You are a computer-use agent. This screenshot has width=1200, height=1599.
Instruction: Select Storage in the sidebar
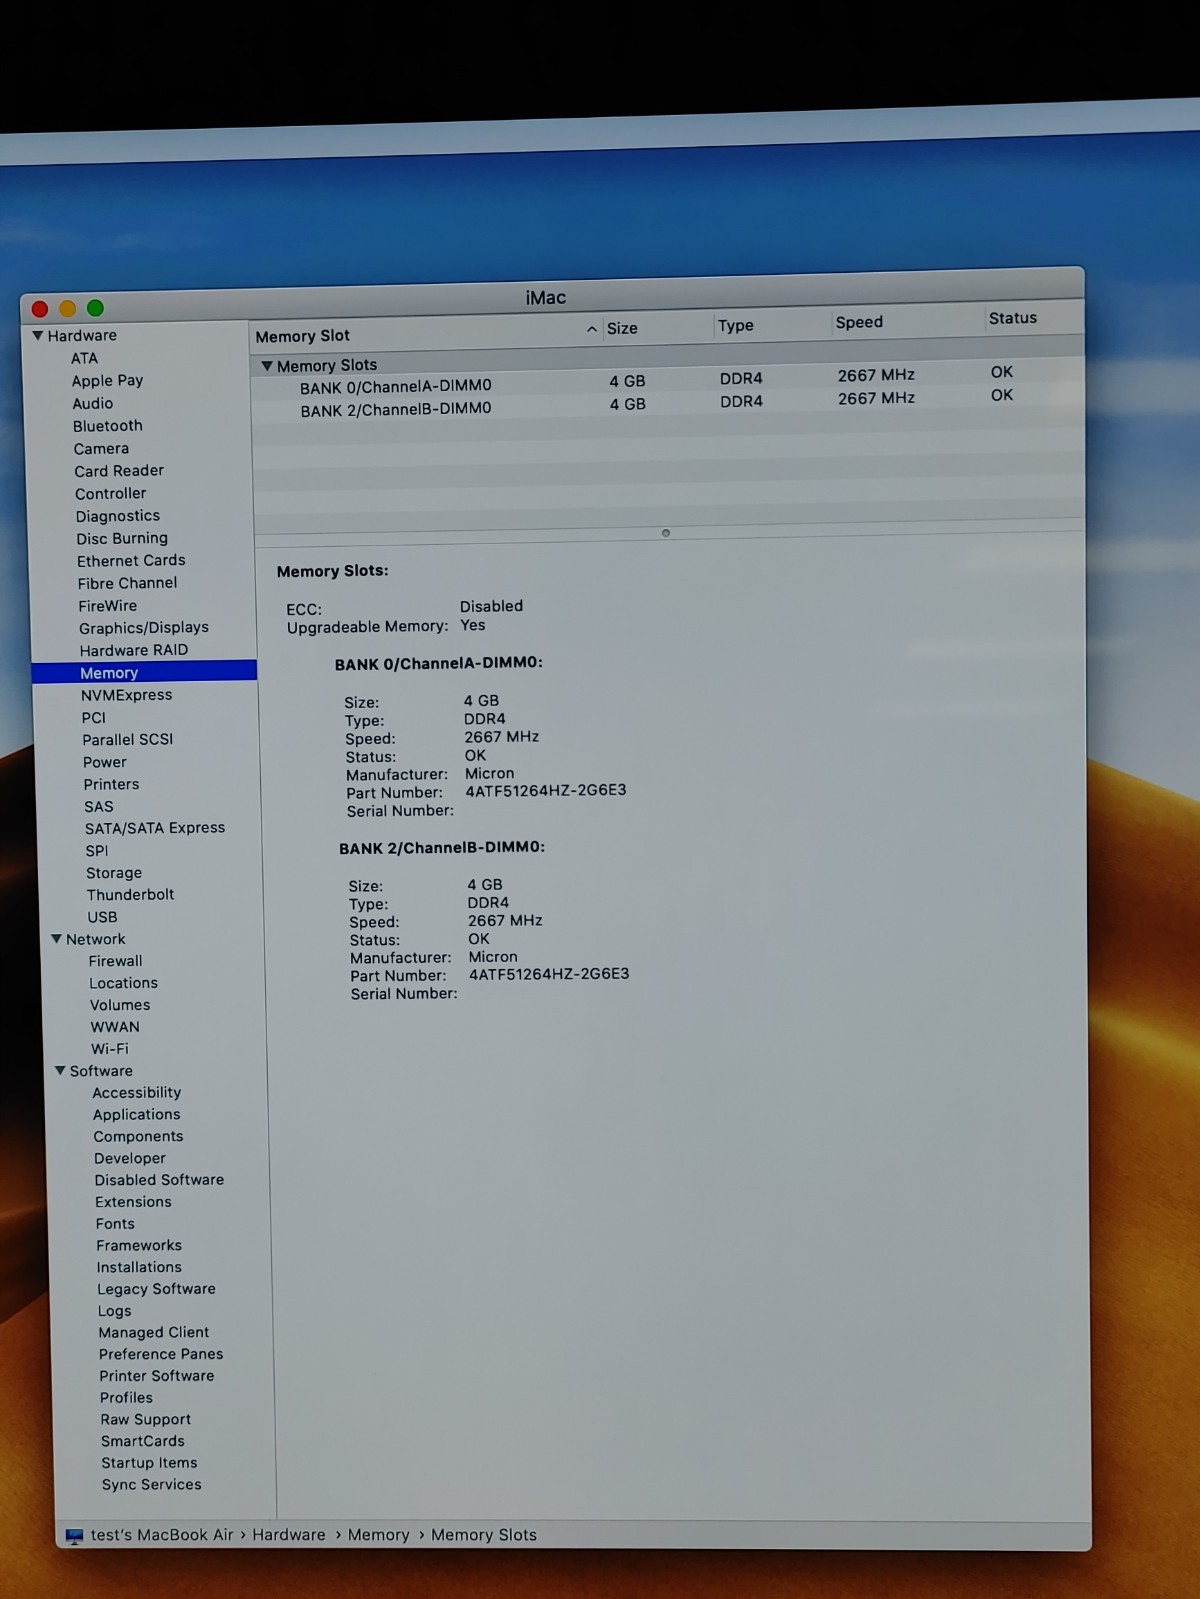114,873
